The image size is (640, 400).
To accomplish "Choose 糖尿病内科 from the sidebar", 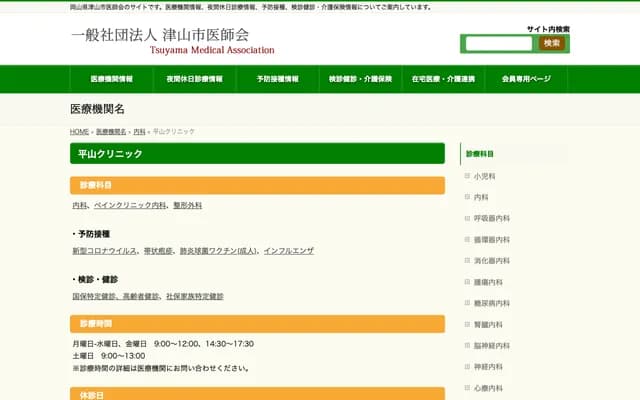I will click(x=492, y=303).
